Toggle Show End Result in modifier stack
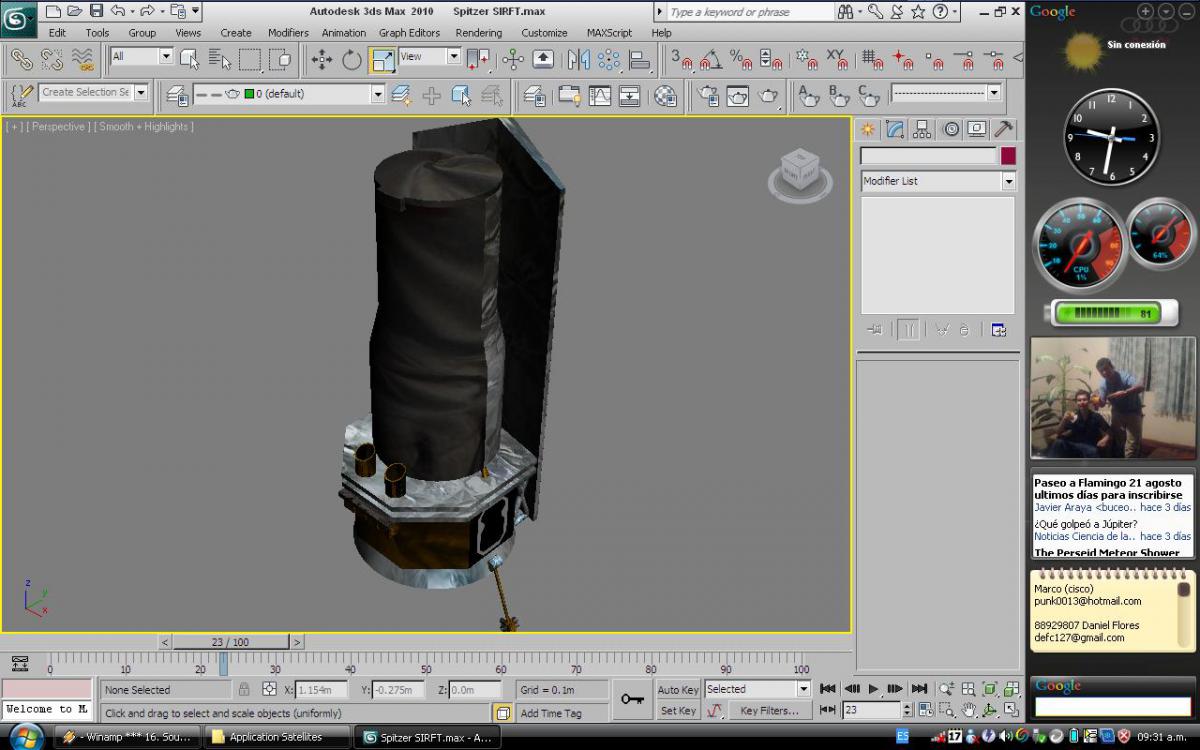 908,330
